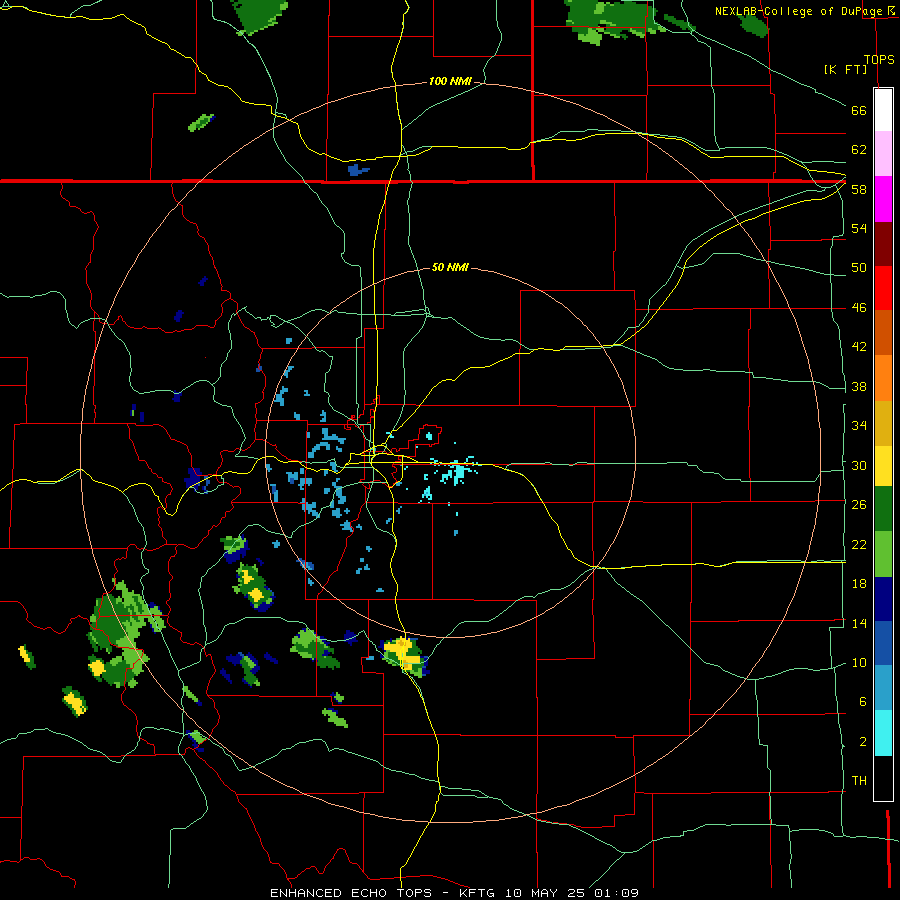The height and width of the screenshot is (900, 900).
Task: Click the "TH" threshold label
Action: (859, 781)
